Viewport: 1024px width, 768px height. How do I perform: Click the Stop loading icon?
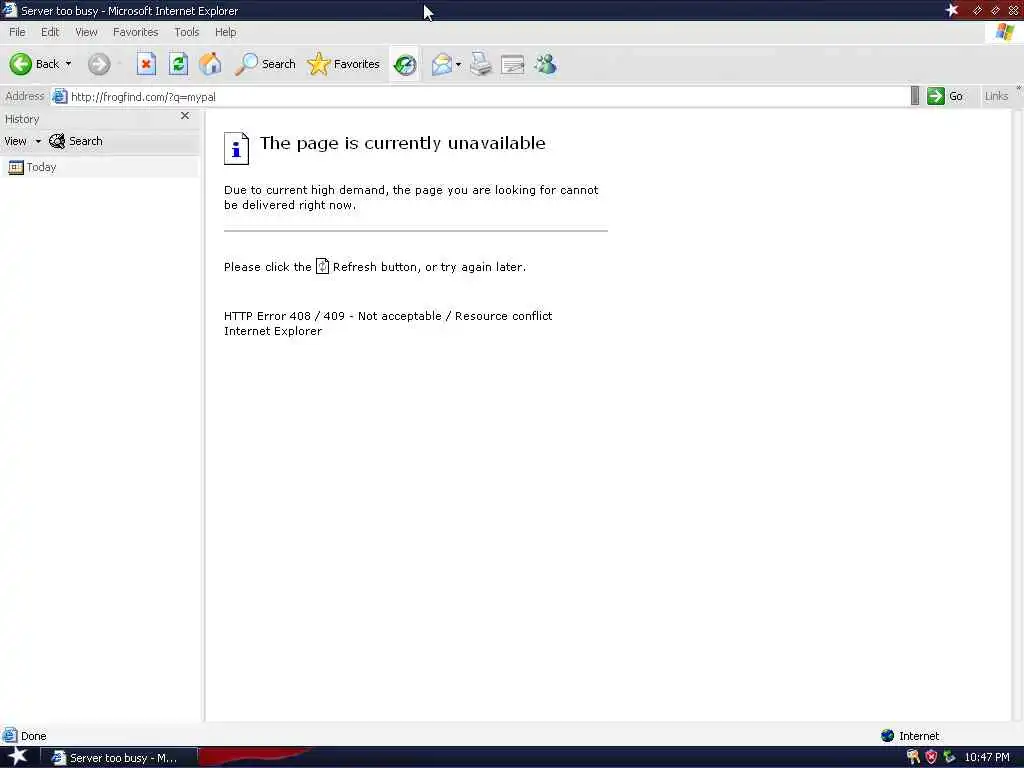(146, 64)
